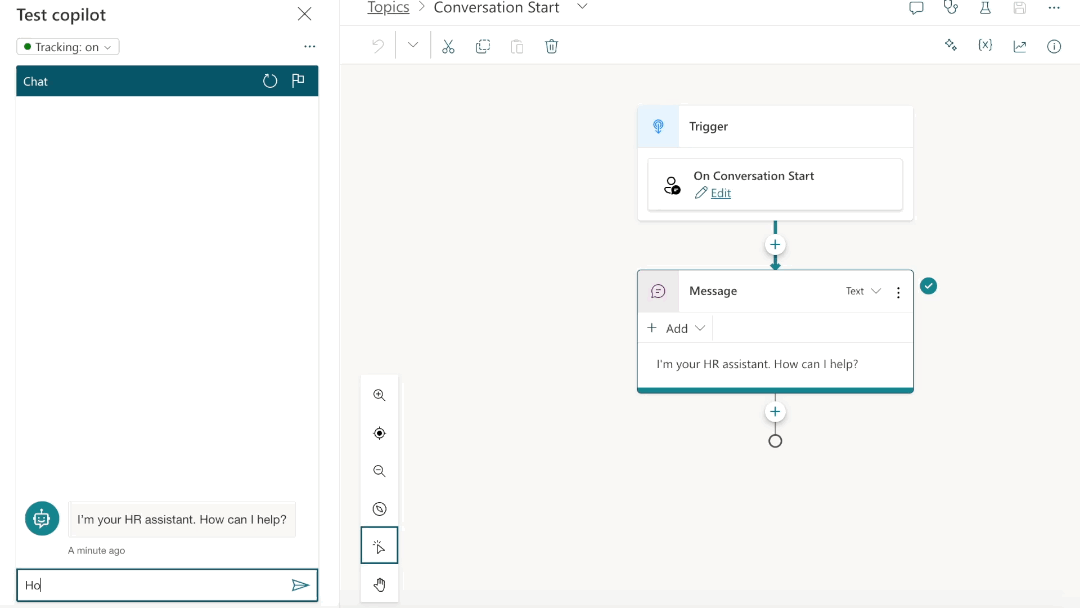This screenshot has width=1080, height=608.
Task: Open the Topics breadcrumb page
Action: pyautogui.click(x=388, y=8)
